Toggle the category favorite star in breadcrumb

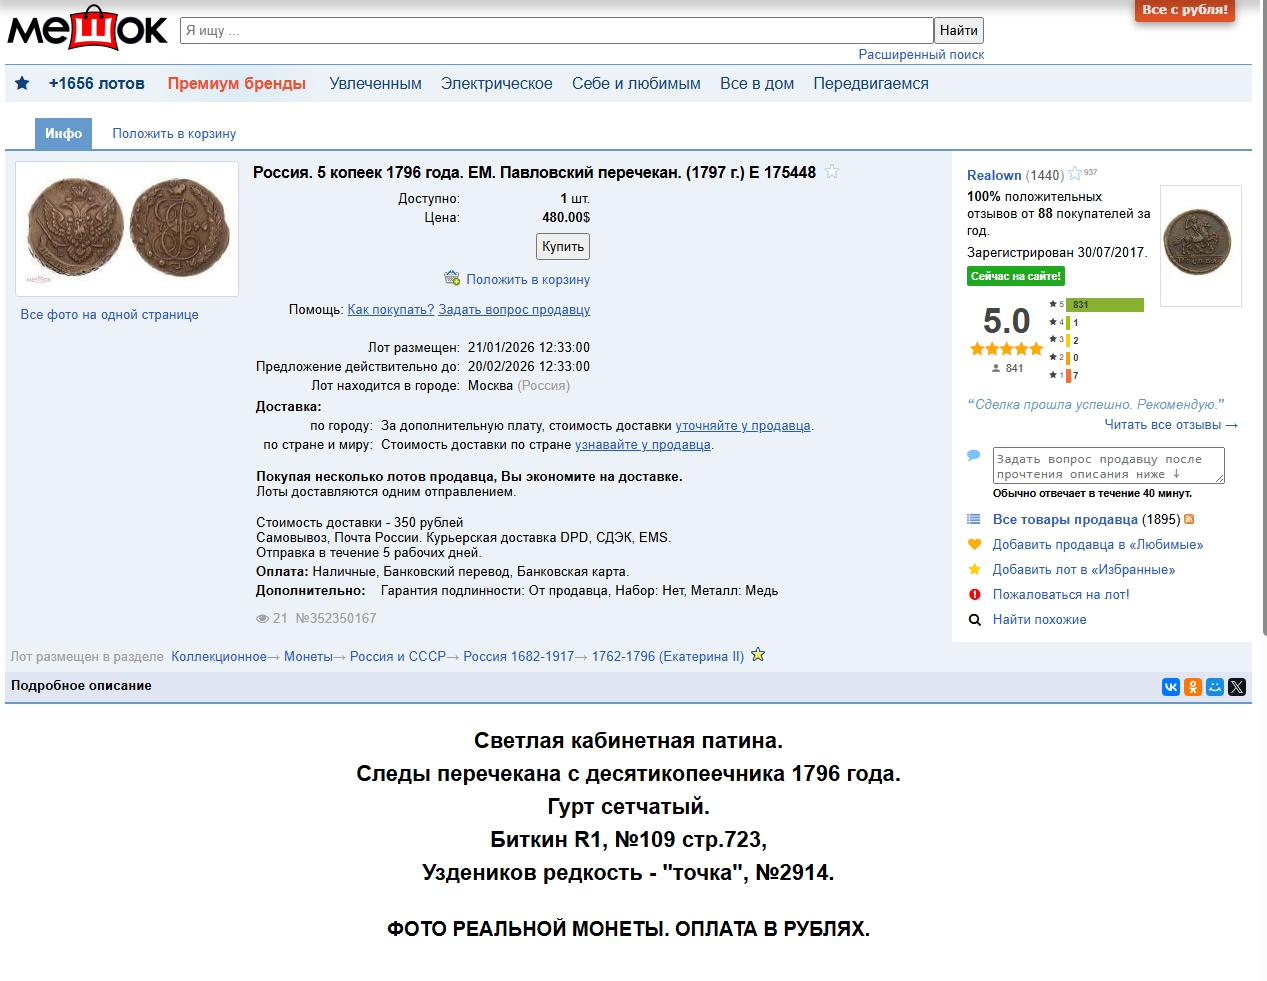pyautogui.click(x=758, y=655)
